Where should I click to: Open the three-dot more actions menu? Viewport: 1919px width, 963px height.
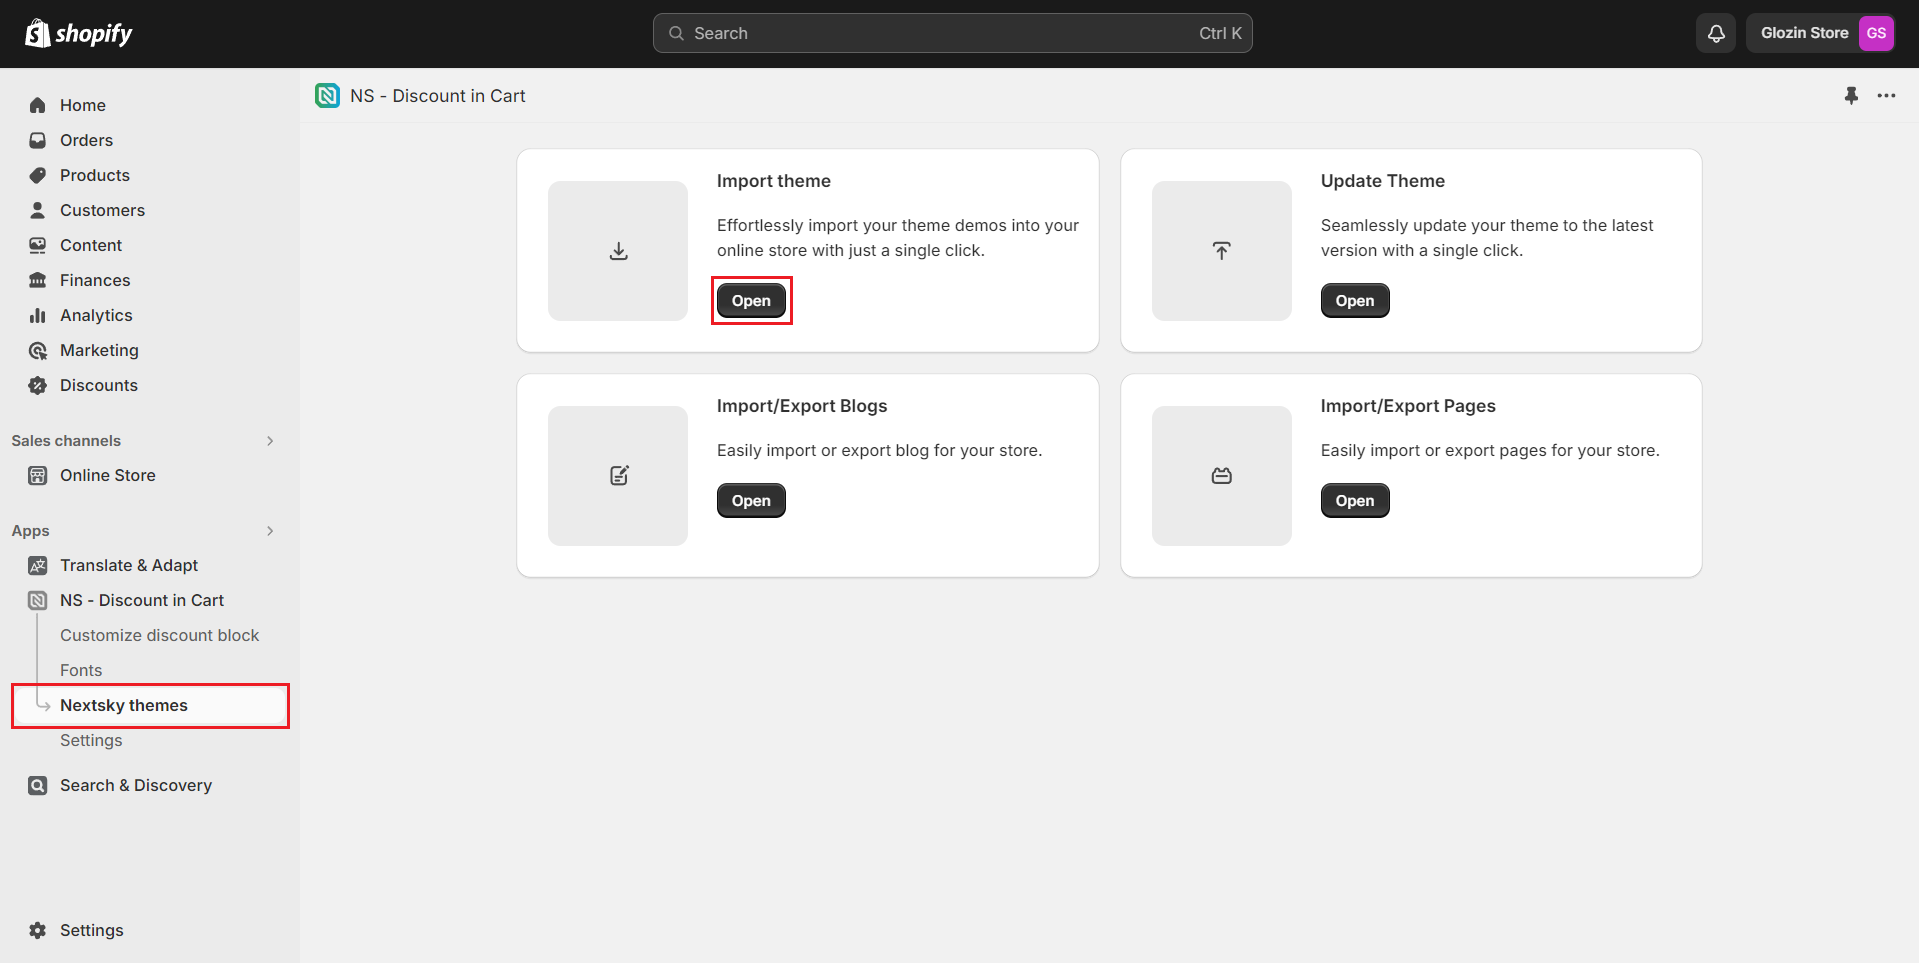[1886, 96]
